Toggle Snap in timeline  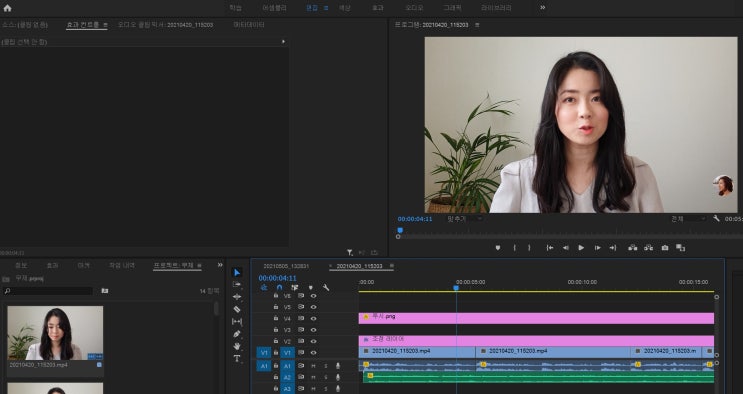coord(279,287)
